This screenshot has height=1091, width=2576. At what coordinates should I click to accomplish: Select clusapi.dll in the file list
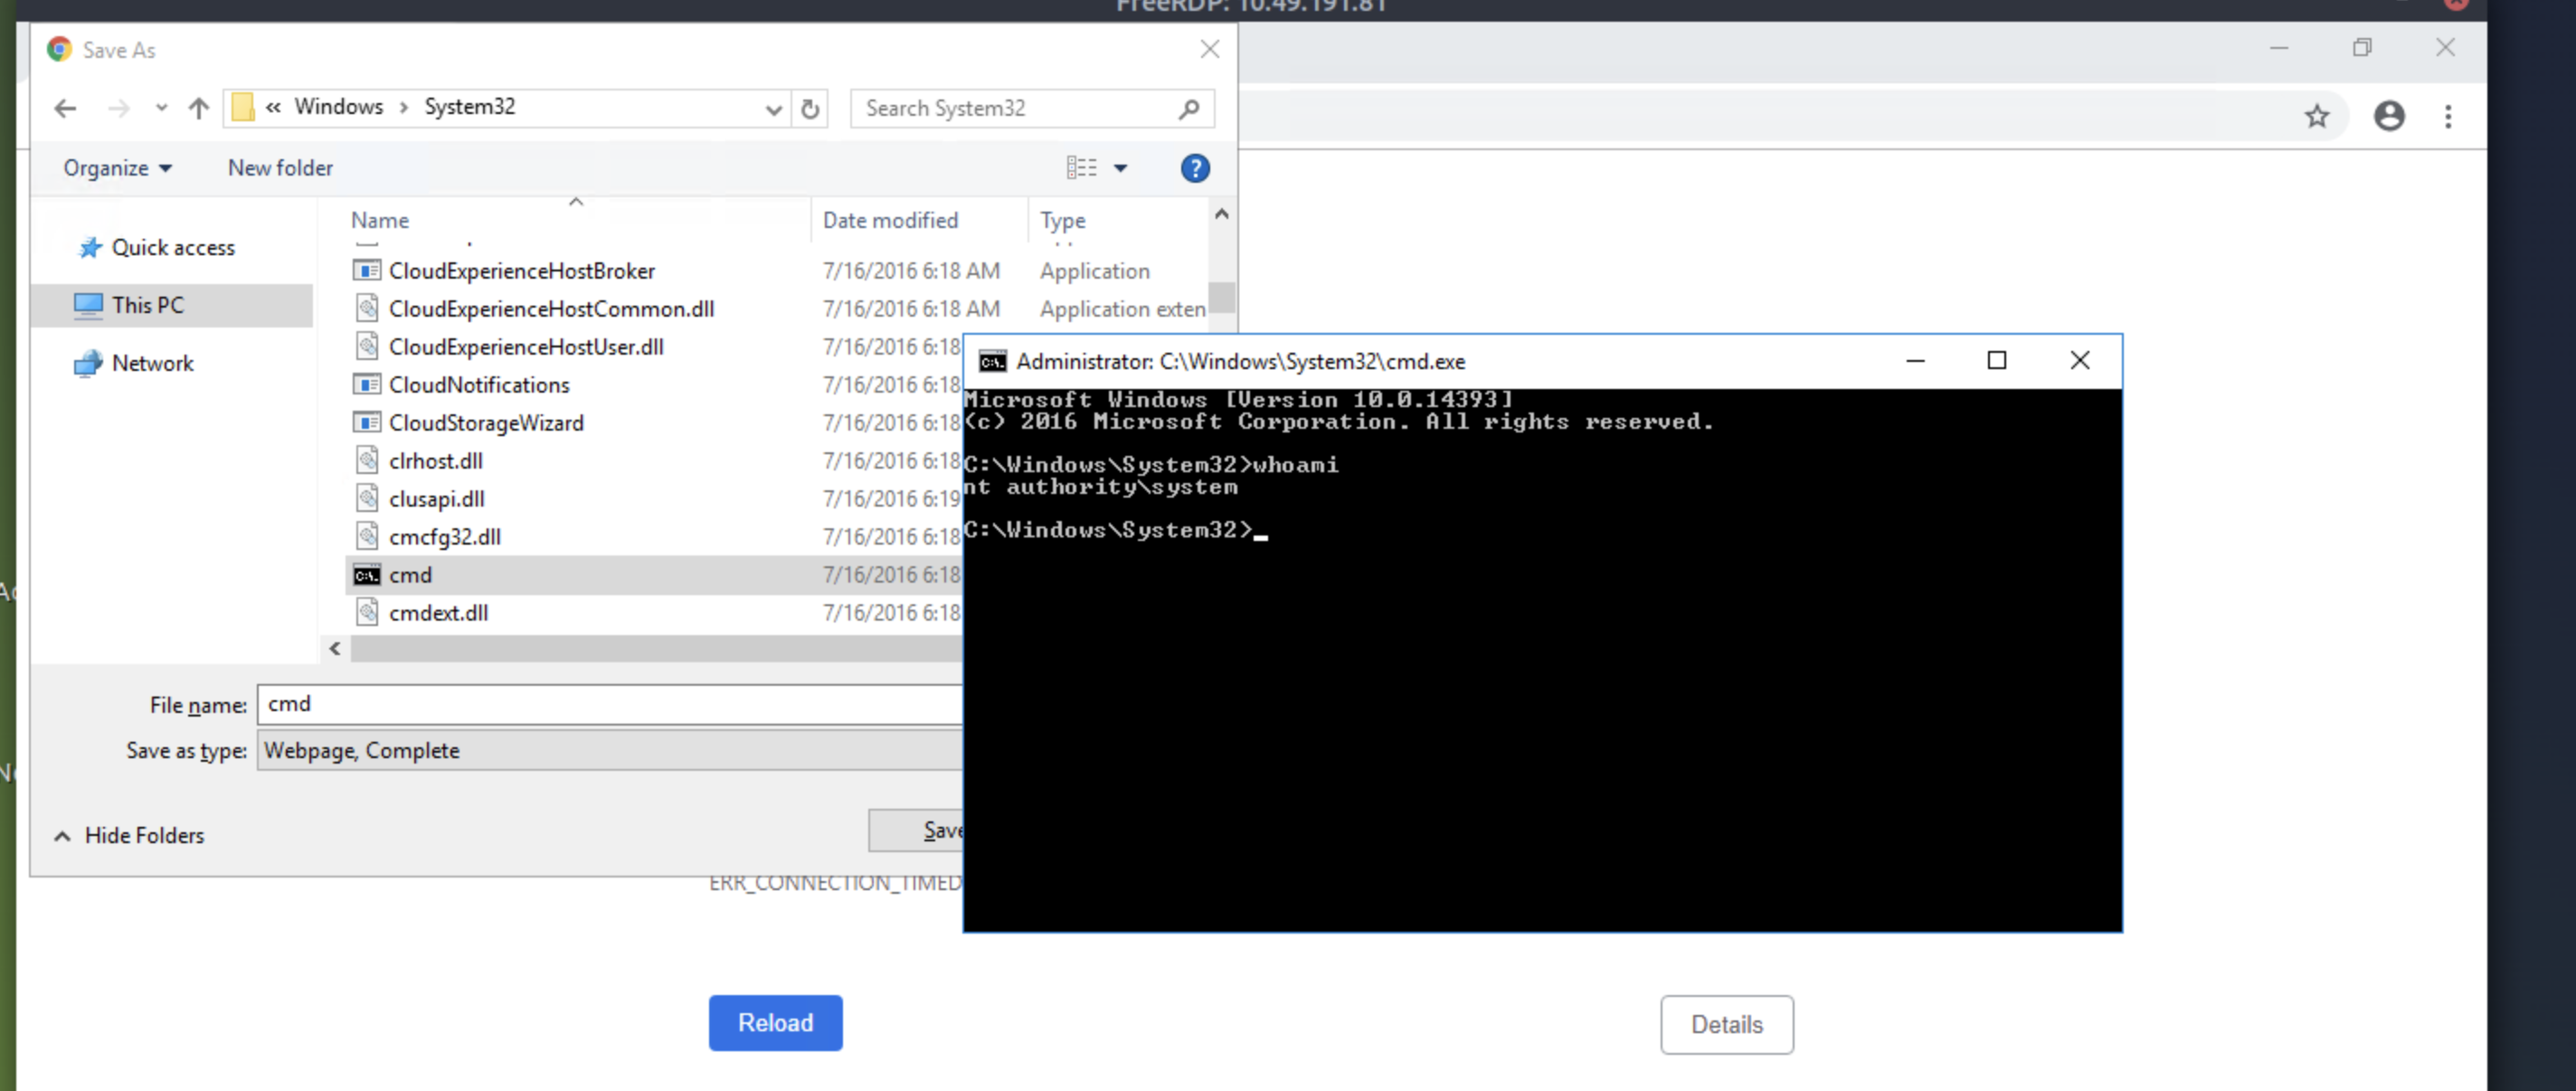coord(436,499)
